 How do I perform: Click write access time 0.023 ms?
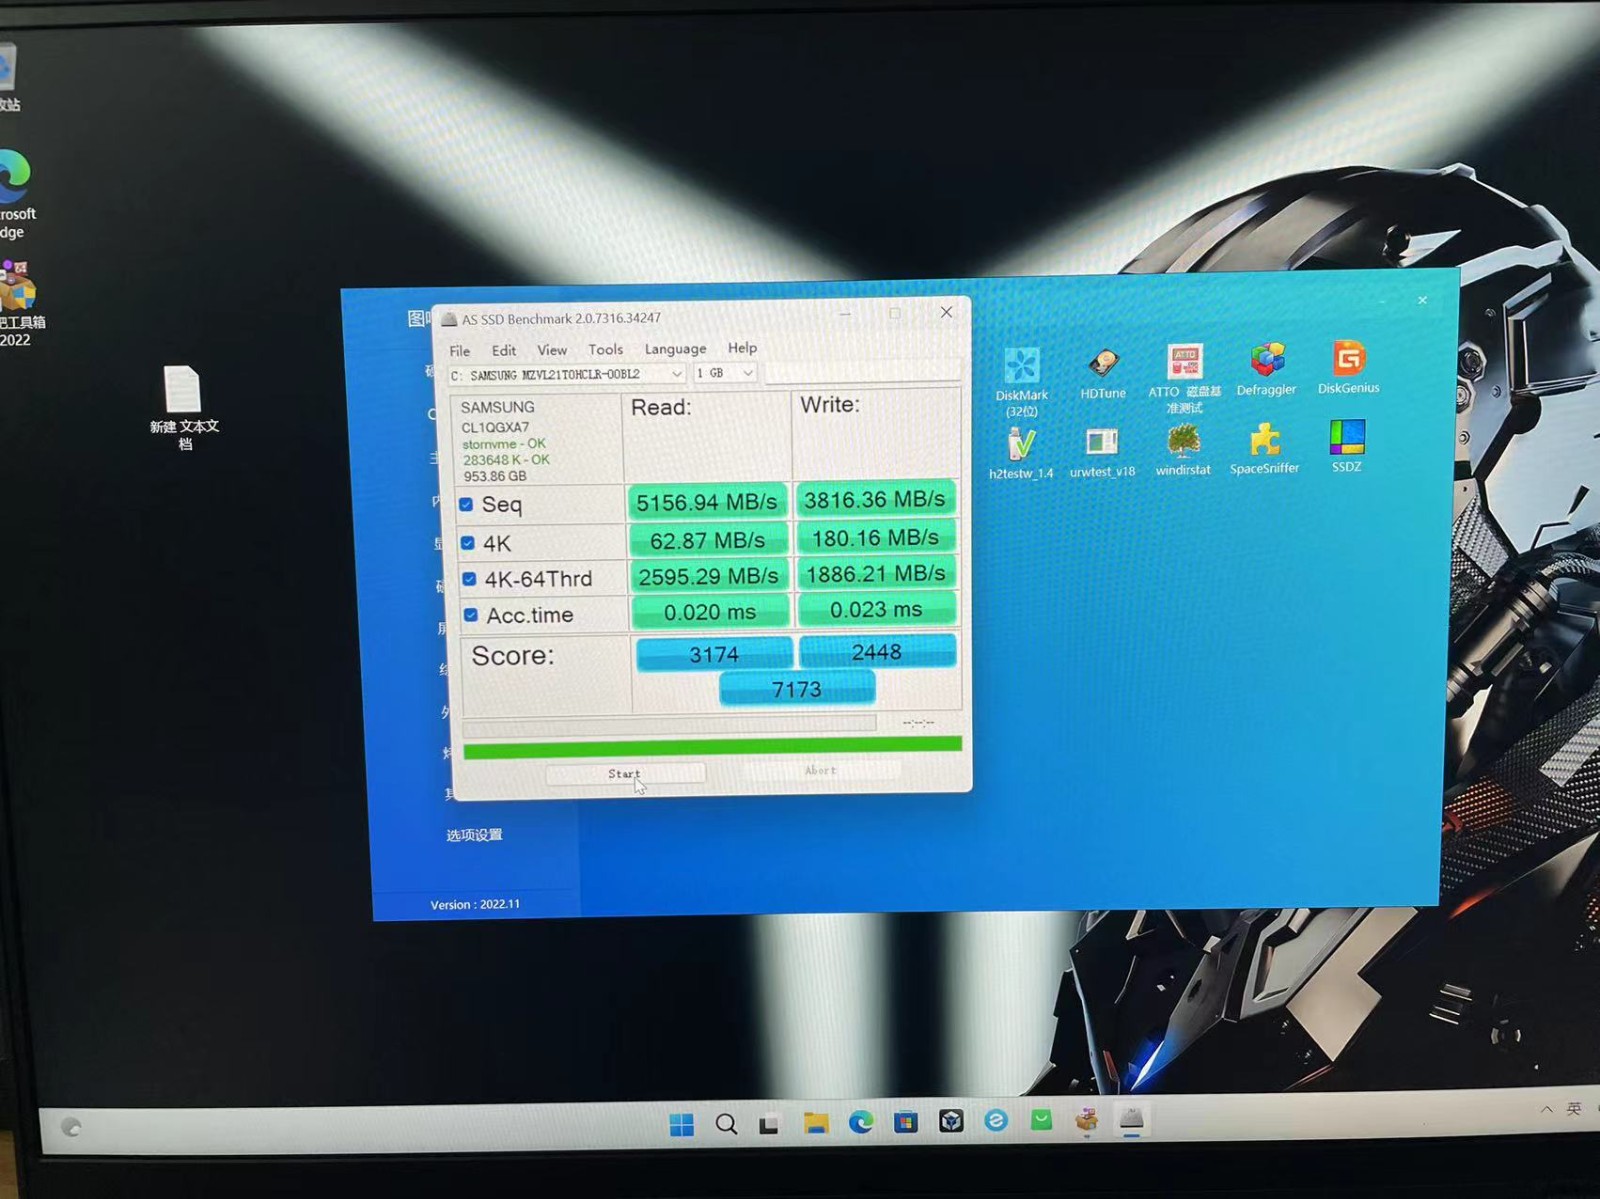tap(876, 609)
